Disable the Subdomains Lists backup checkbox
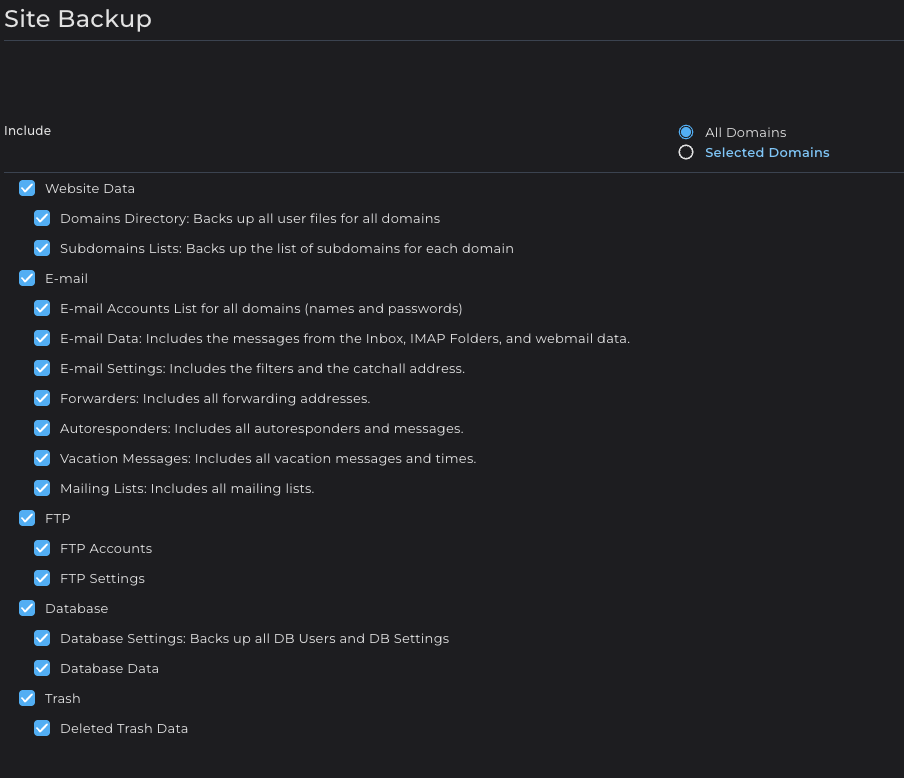The image size is (904, 778). tap(42, 248)
